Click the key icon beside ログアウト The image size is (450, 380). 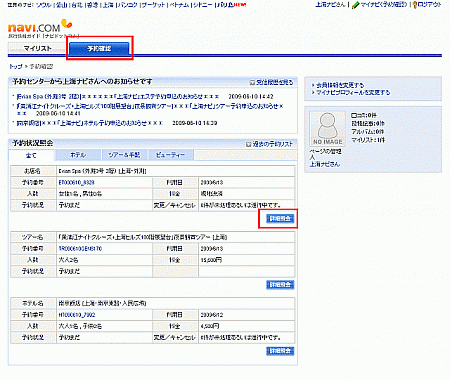(415, 5)
